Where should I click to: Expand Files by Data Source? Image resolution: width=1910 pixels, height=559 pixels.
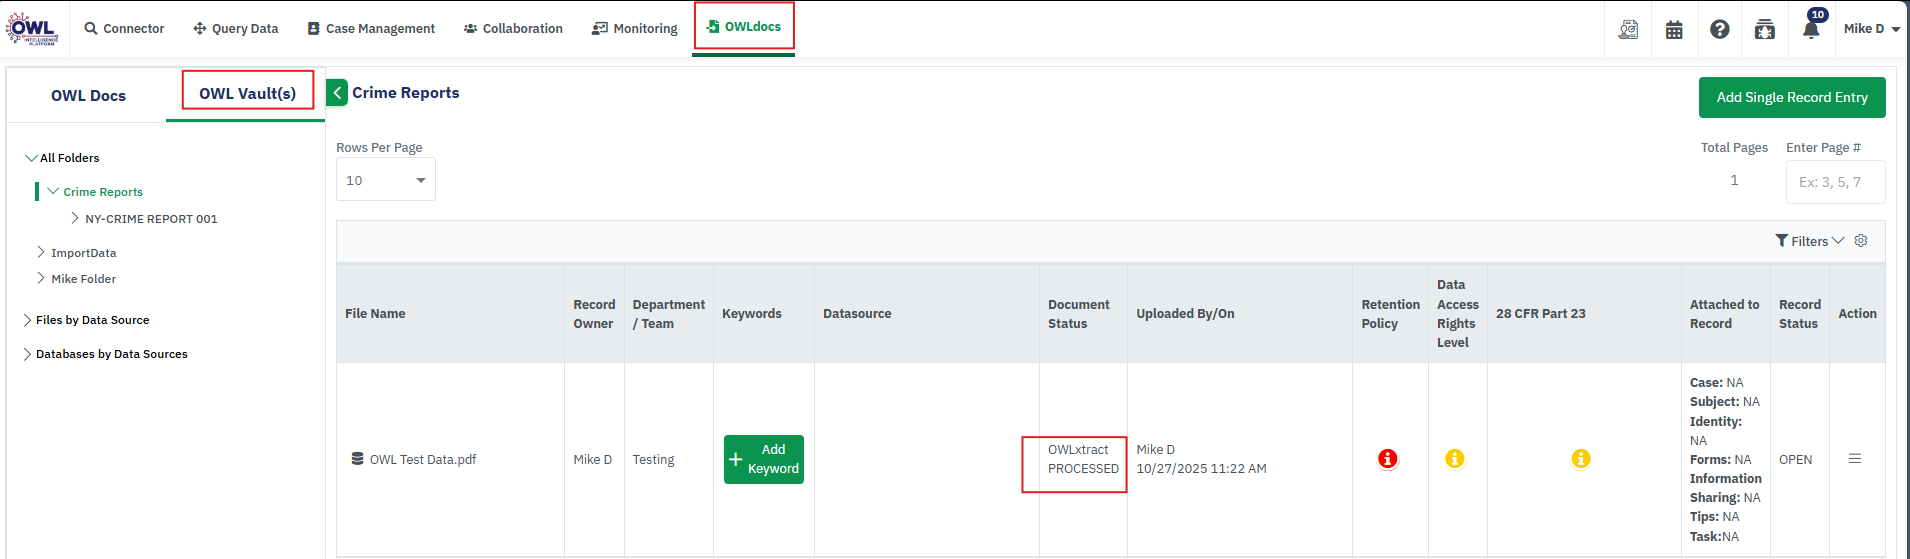click(x=28, y=320)
